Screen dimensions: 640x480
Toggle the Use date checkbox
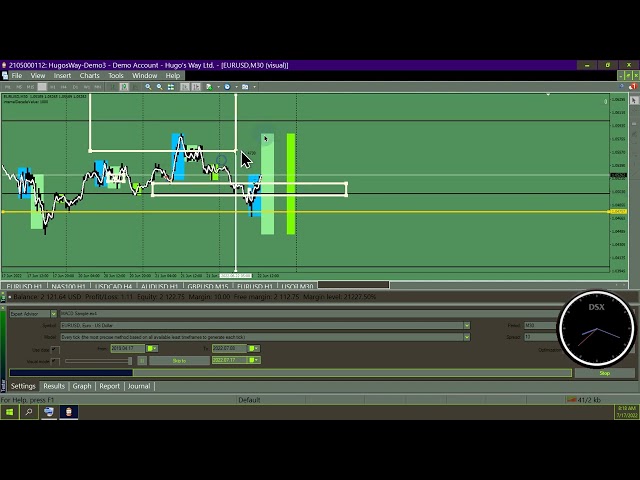tap(56, 349)
